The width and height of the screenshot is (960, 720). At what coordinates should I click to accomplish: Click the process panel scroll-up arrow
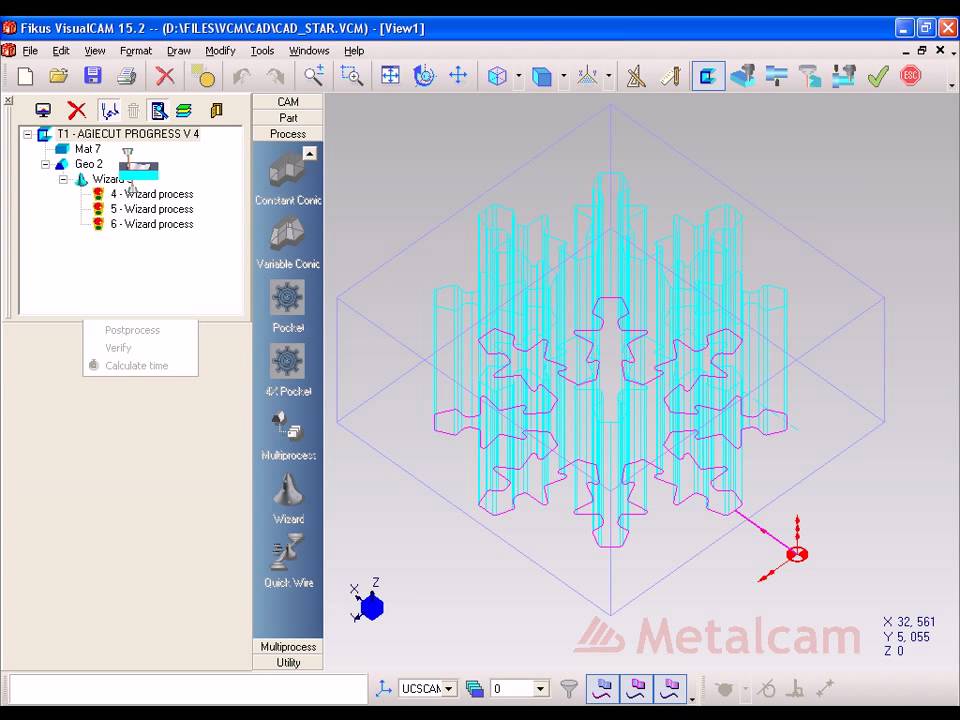pyautogui.click(x=310, y=153)
